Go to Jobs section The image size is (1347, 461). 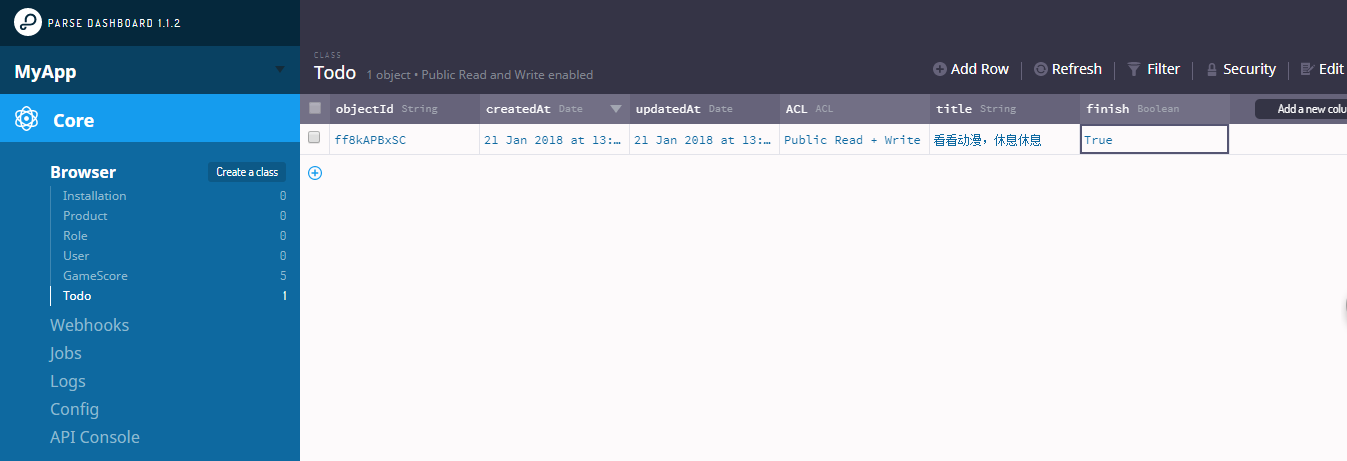[66, 353]
